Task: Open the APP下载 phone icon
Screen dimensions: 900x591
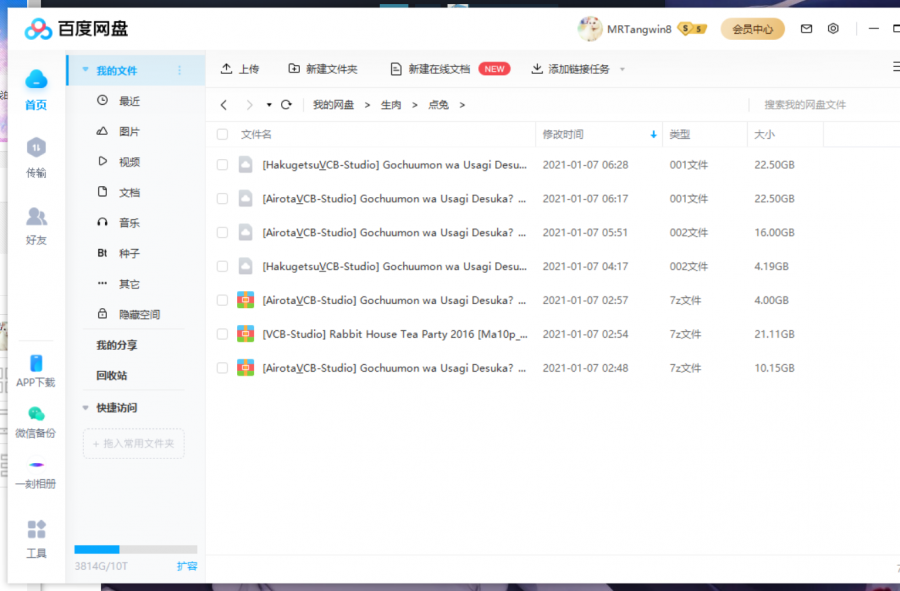Action: tap(36, 363)
